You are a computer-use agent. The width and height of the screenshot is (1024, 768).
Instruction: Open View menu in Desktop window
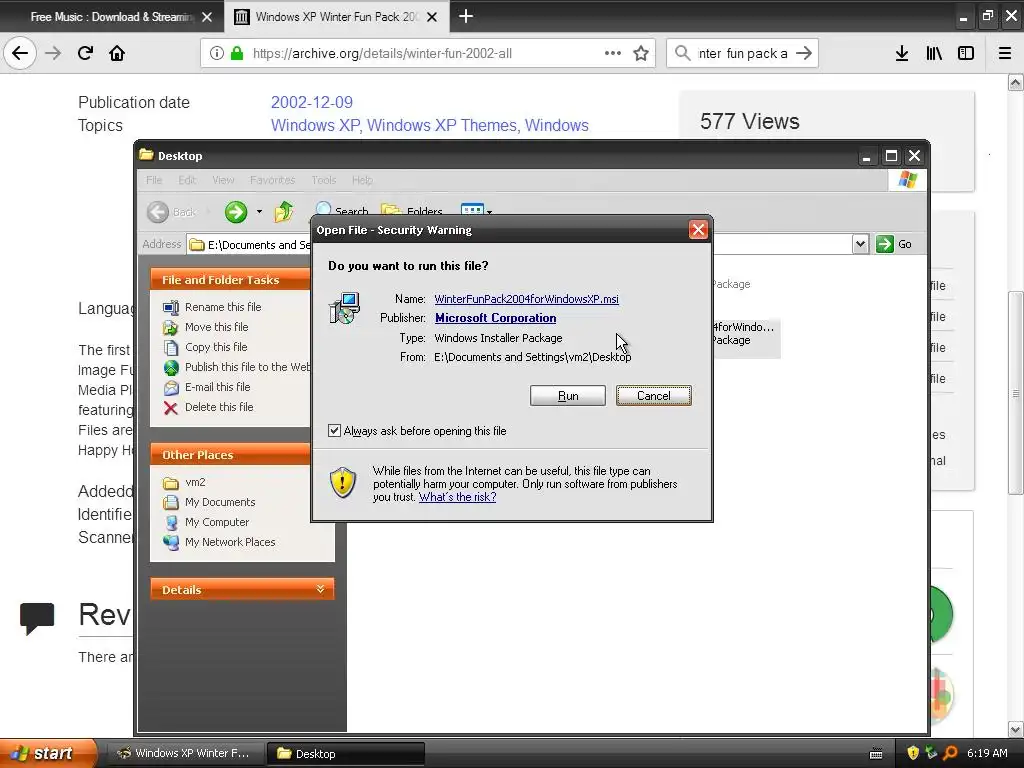point(223,180)
